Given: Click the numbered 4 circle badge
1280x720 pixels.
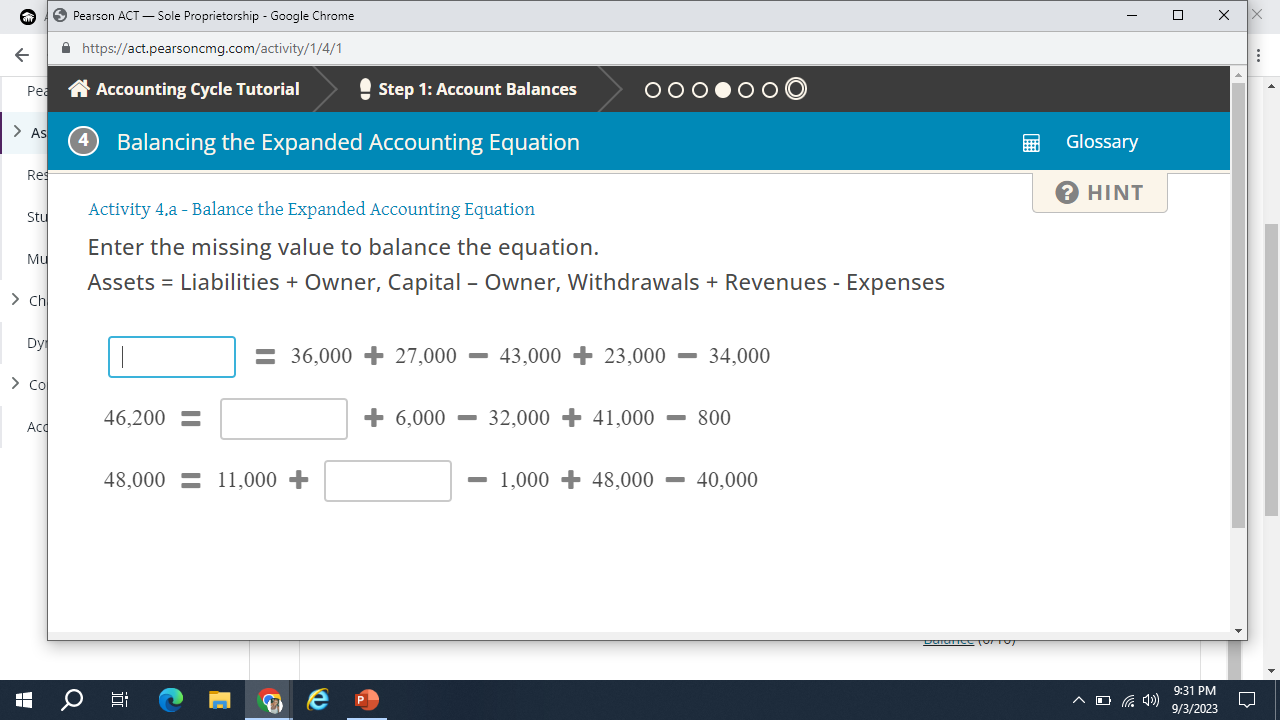Looking at the screenshot, I should coord(83,141).
